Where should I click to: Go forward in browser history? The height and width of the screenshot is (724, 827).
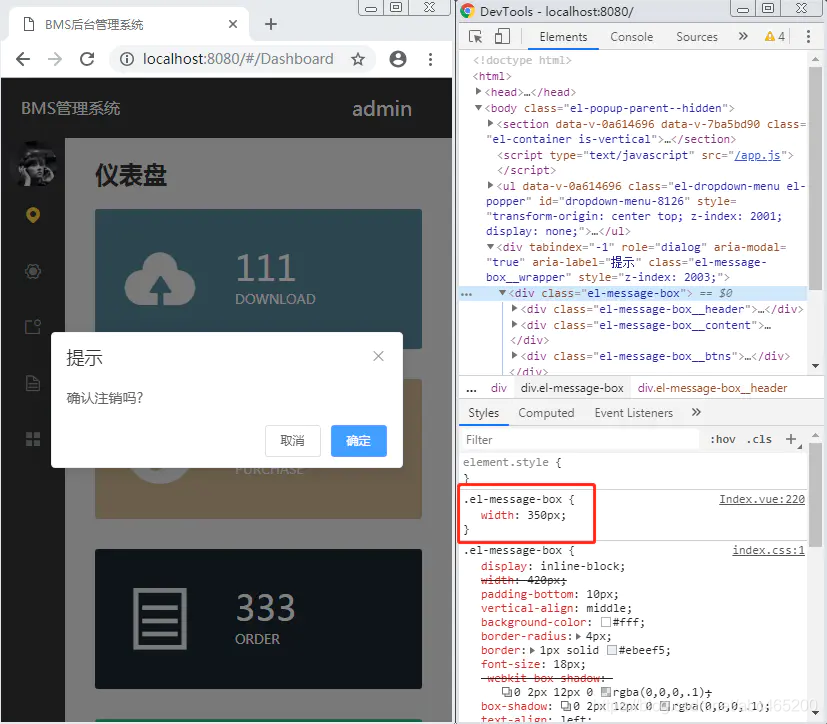click(55, 59)
